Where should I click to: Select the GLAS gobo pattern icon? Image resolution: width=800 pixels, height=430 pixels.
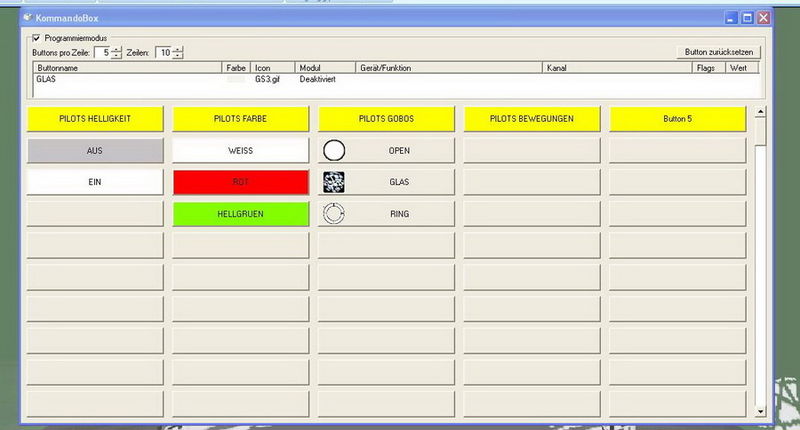[x=334, y=182]
